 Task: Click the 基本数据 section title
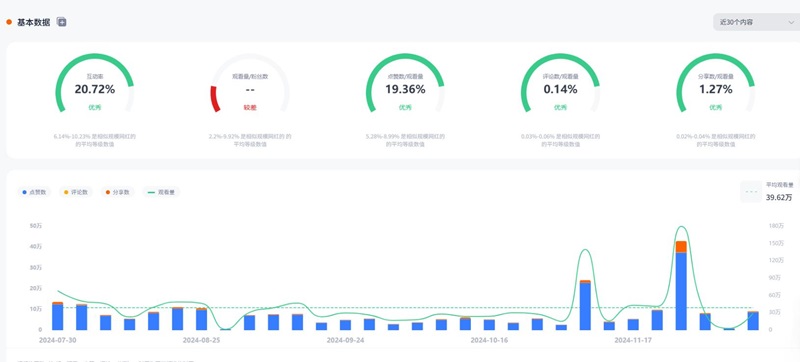tap(34, 22)
